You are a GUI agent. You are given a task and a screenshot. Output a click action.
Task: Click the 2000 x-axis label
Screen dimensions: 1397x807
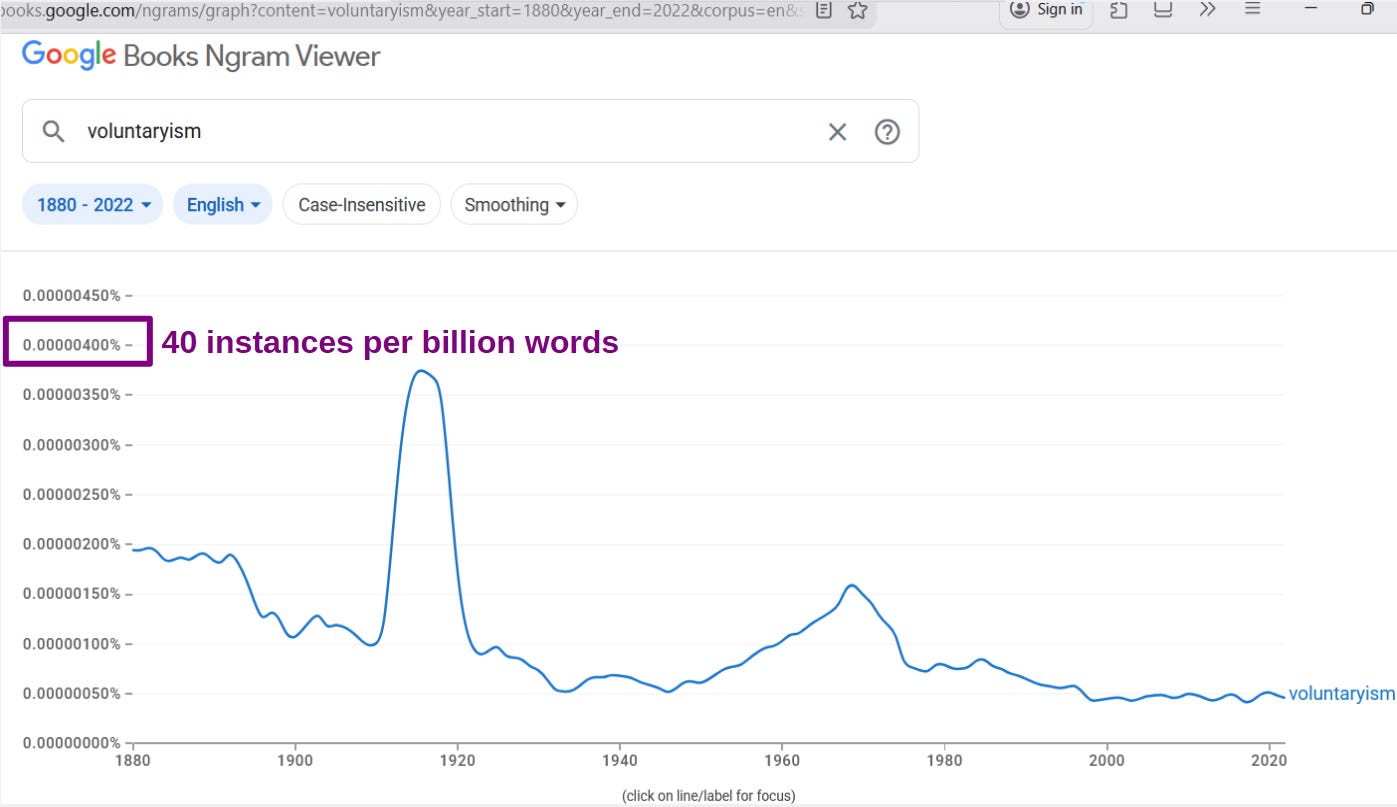[x=1107, y=760]
